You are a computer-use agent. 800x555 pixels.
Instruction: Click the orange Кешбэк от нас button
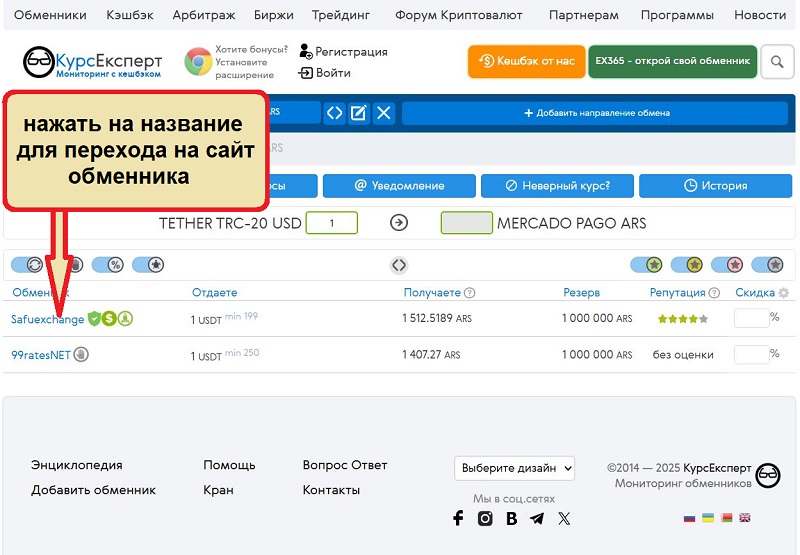(x=527, y=61)
